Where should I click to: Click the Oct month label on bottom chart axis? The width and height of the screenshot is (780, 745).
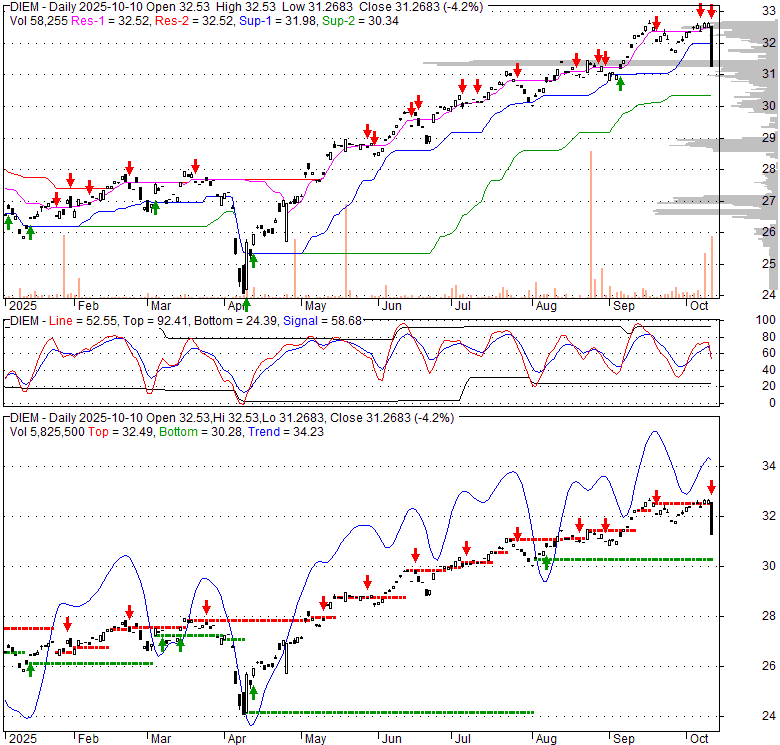[x=697, y=739]
